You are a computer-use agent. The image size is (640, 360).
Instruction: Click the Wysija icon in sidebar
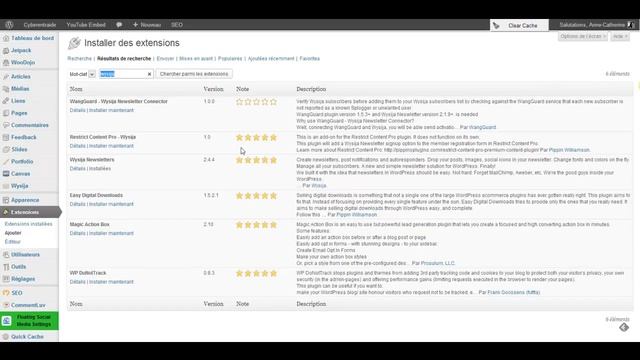(6, 186)
